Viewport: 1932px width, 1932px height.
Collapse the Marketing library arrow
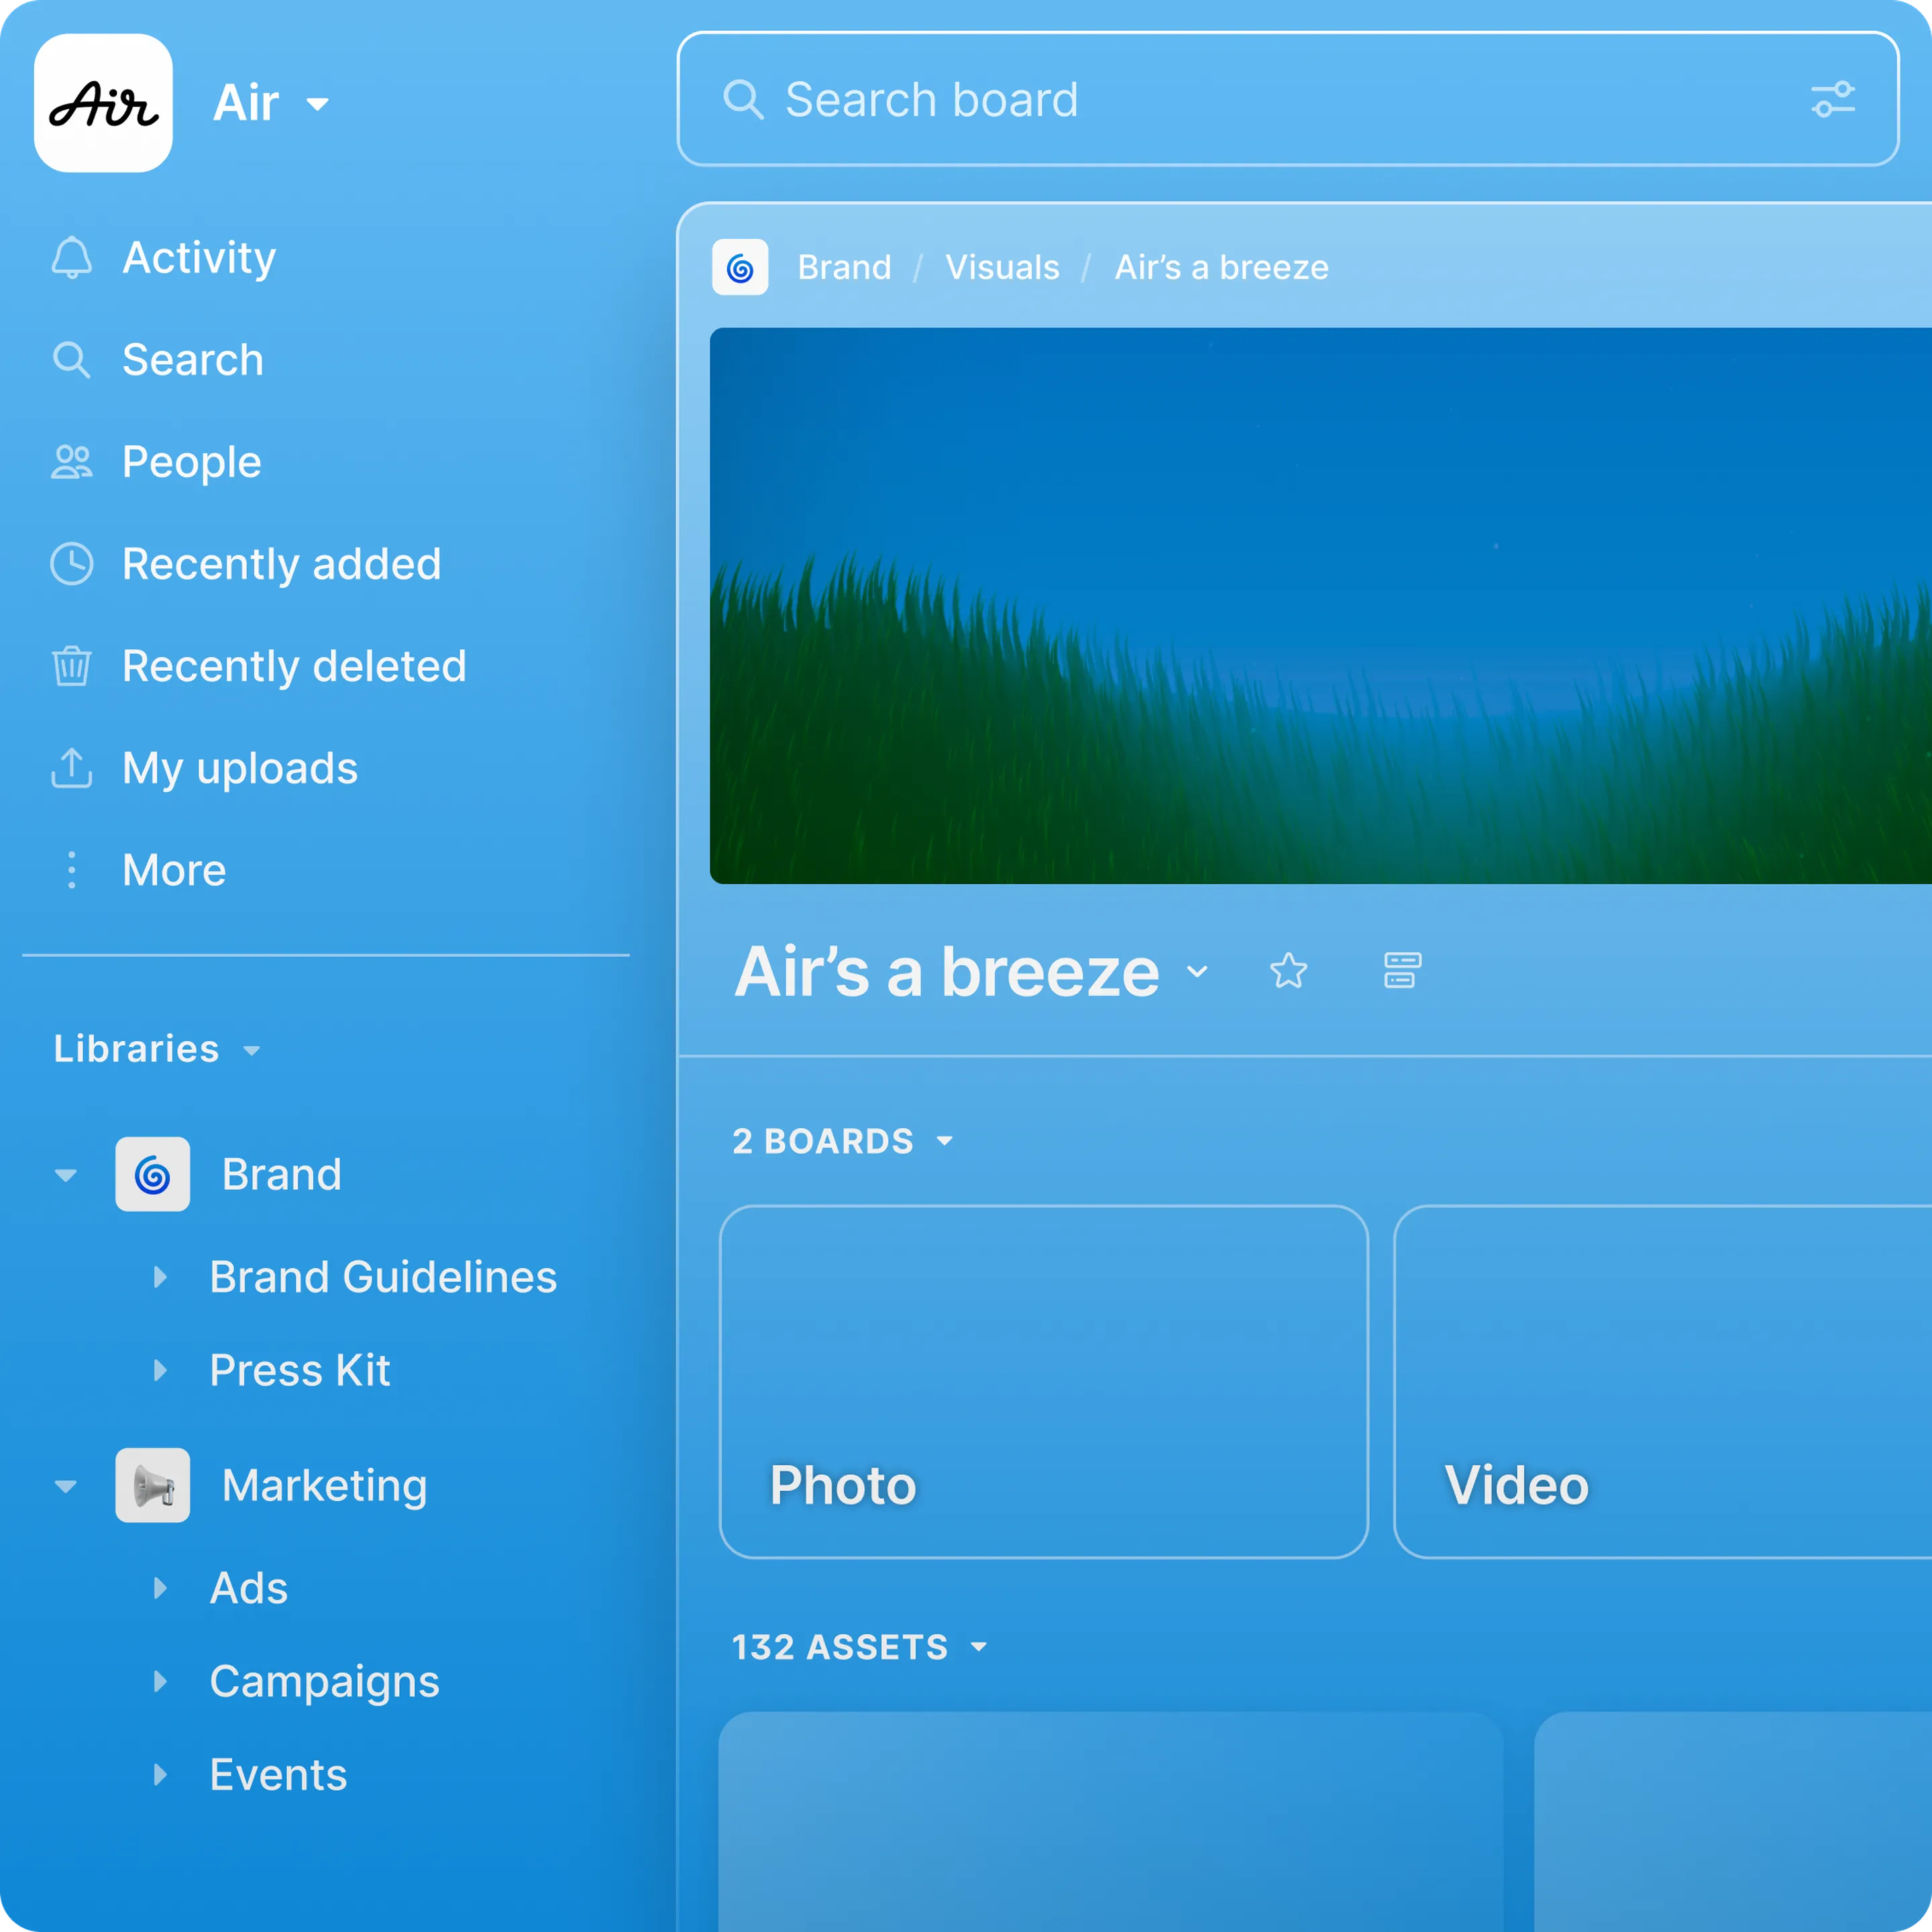click(66, 1486)
